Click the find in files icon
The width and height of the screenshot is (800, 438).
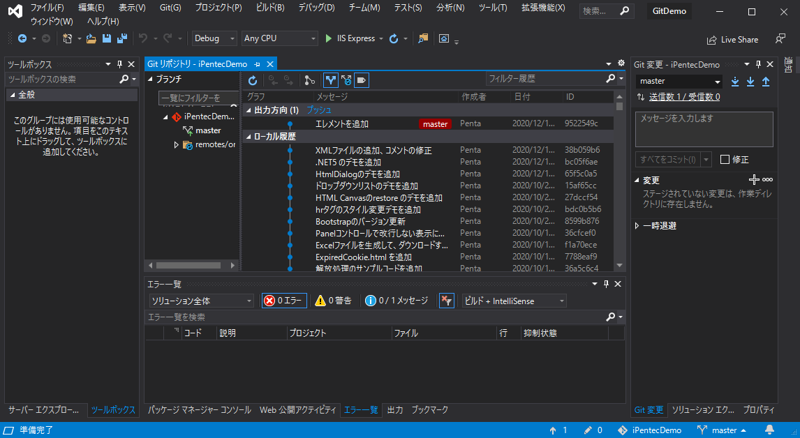[423, 38]
